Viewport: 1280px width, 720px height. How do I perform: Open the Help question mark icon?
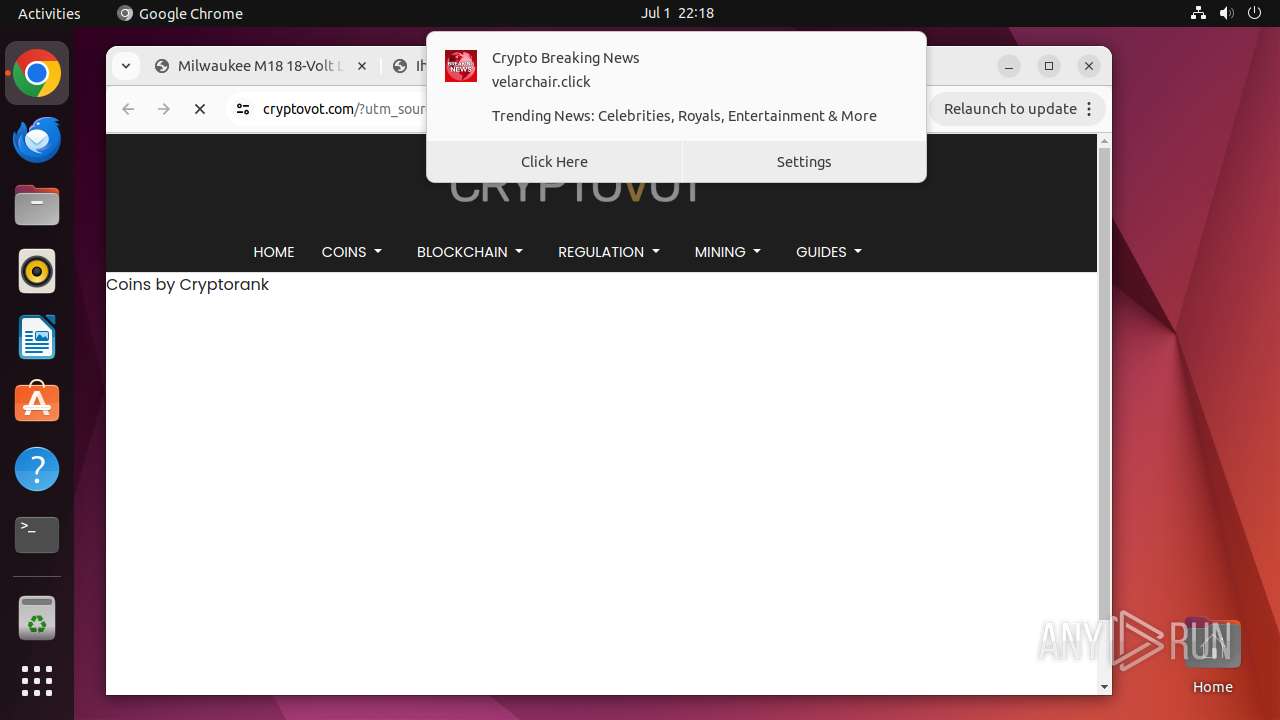(37, 468)
